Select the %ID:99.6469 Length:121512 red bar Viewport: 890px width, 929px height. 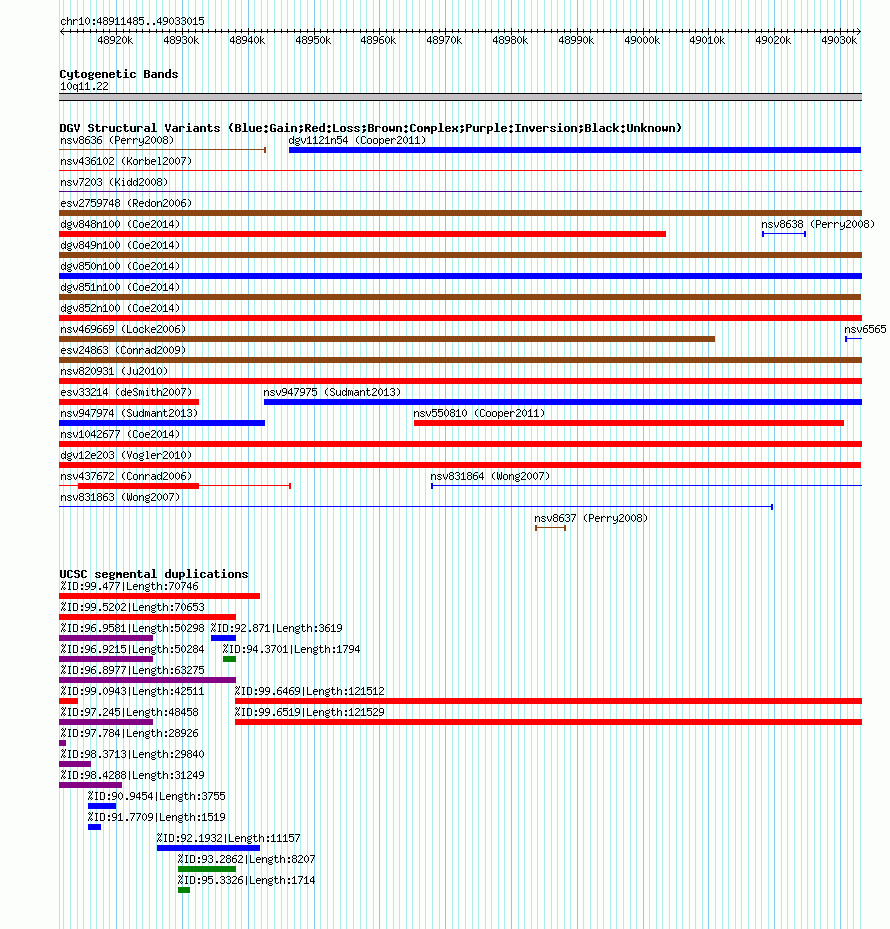(x=549, y=701)
